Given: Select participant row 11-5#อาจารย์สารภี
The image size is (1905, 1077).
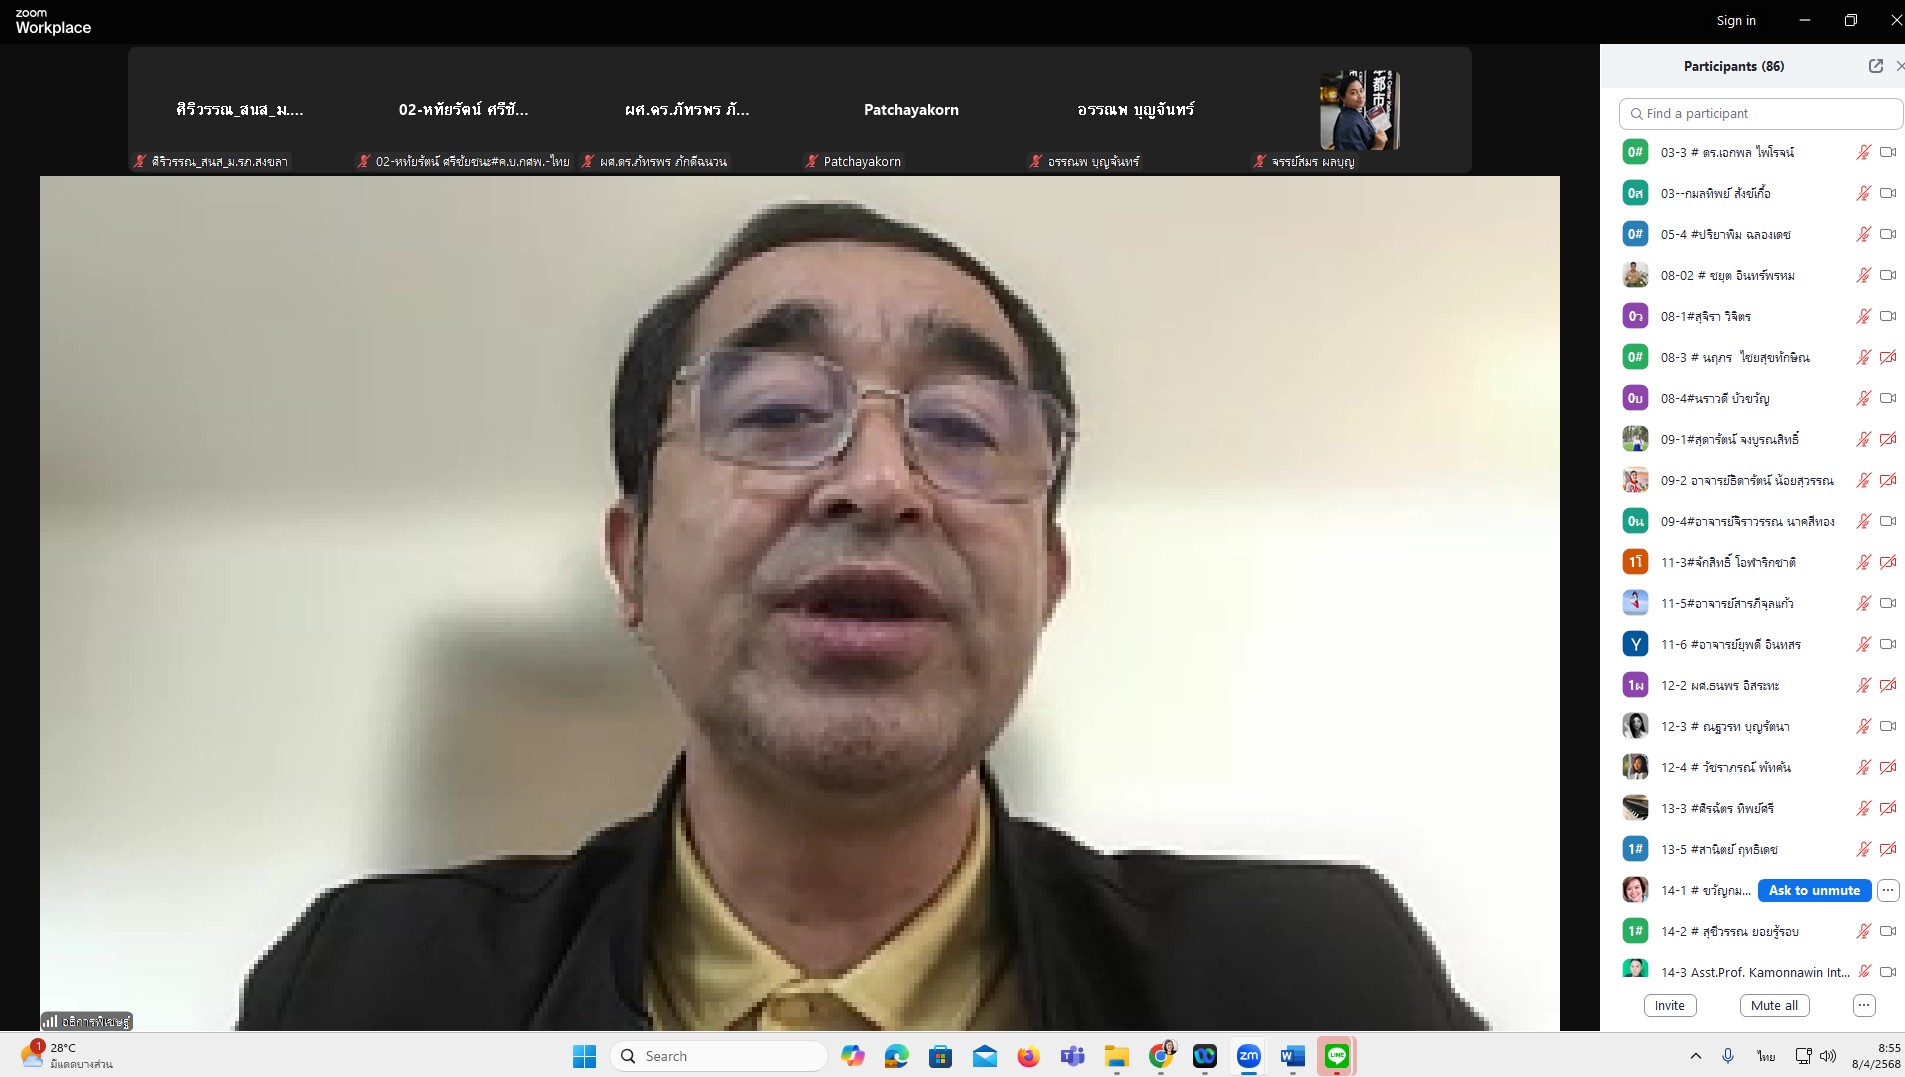Looking at the screenshot, I should (x=1760, y=603).
